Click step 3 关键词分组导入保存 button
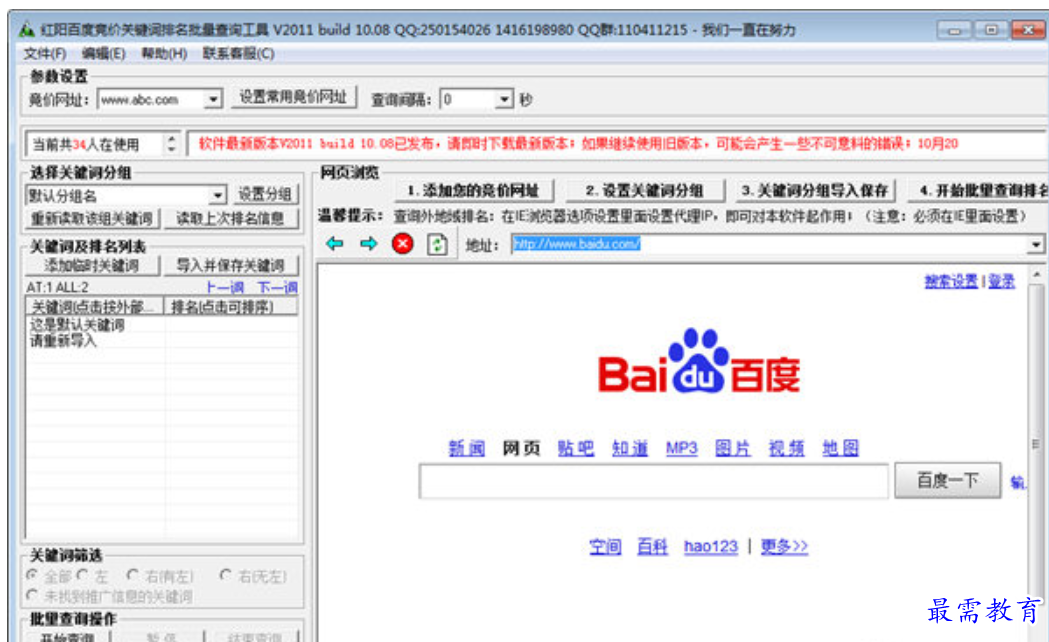This screenshot has height=642, width=1049. [815, 191]
